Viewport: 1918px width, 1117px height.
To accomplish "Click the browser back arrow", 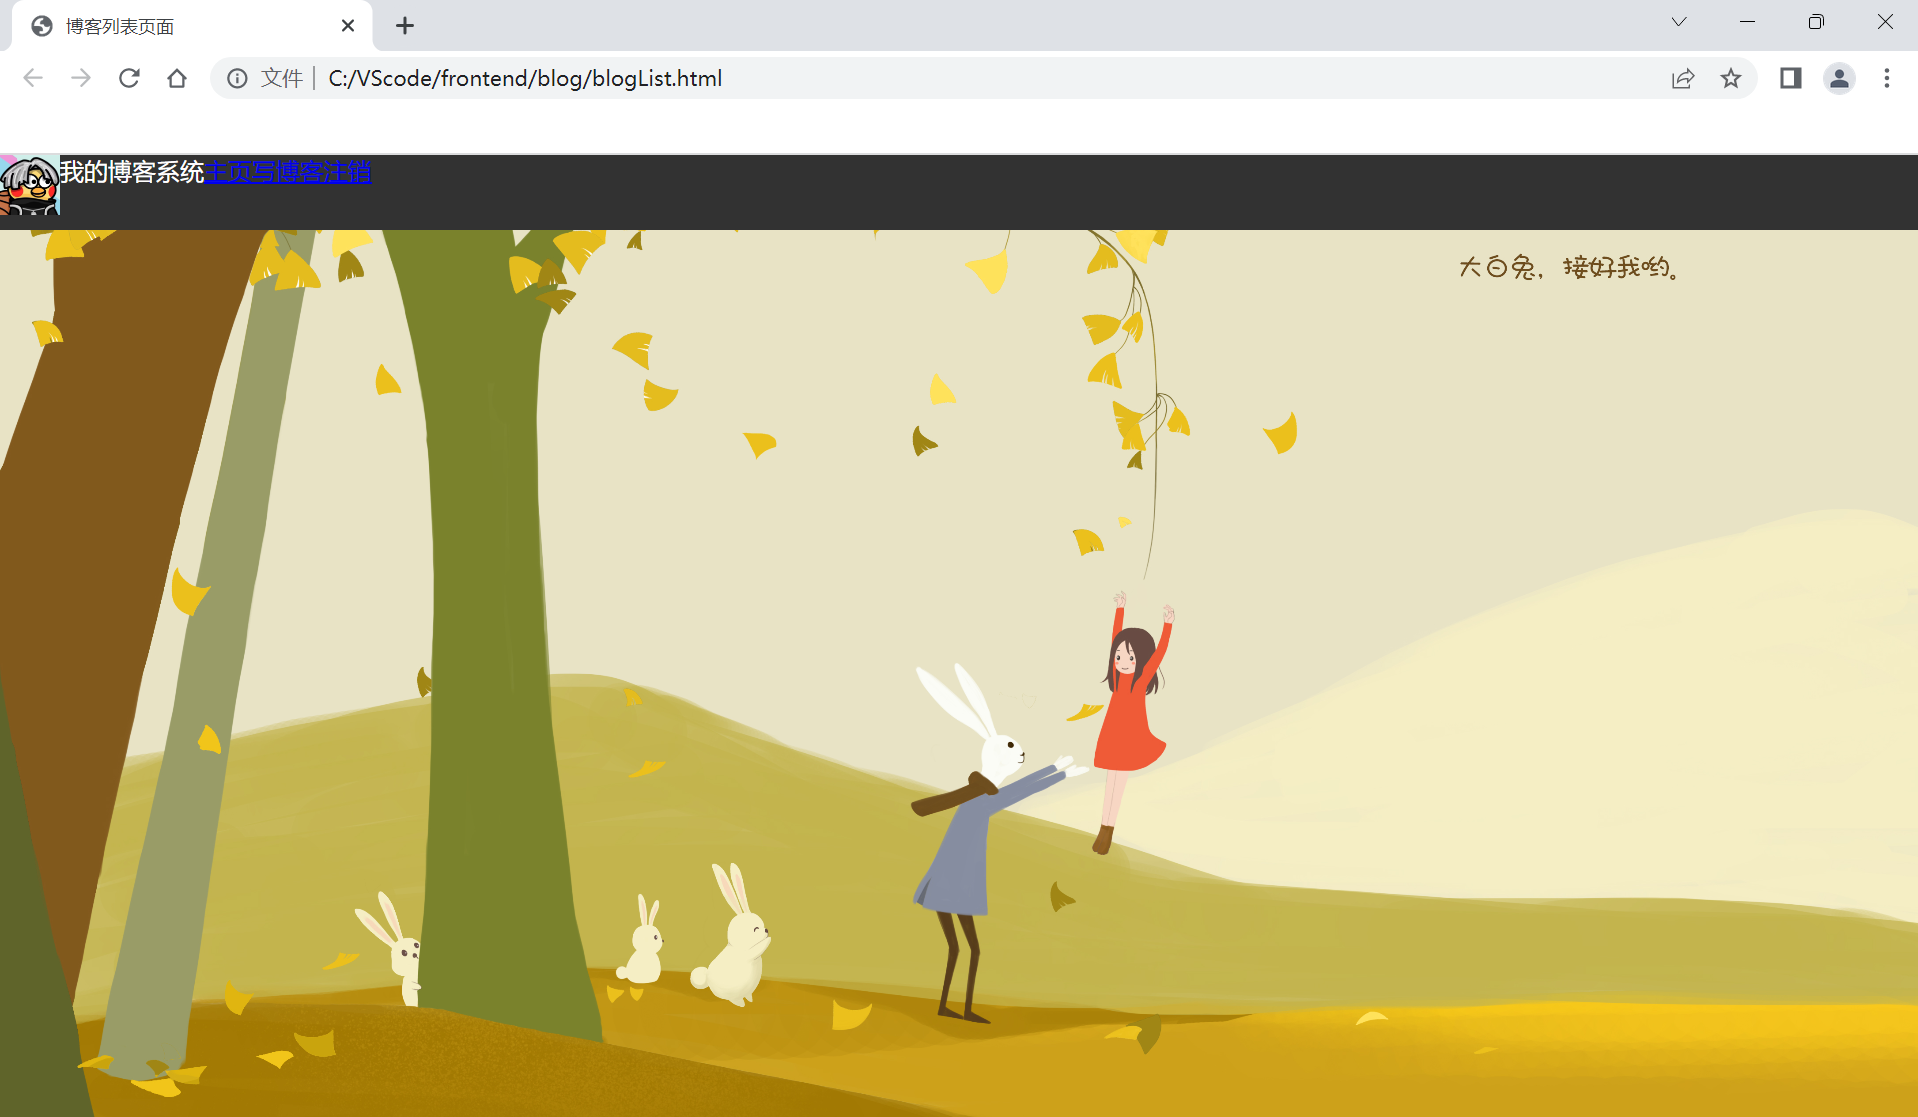I will tap(33, 78).
